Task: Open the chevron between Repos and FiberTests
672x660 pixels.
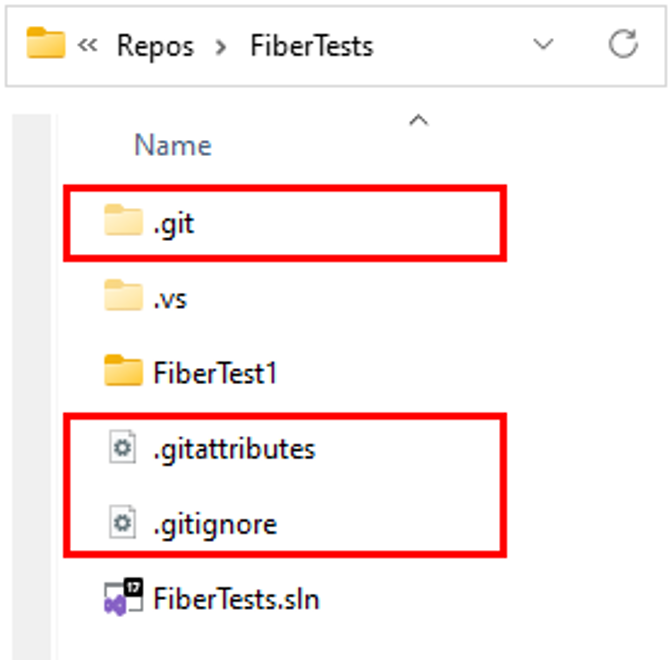Action: pos(221,47)
